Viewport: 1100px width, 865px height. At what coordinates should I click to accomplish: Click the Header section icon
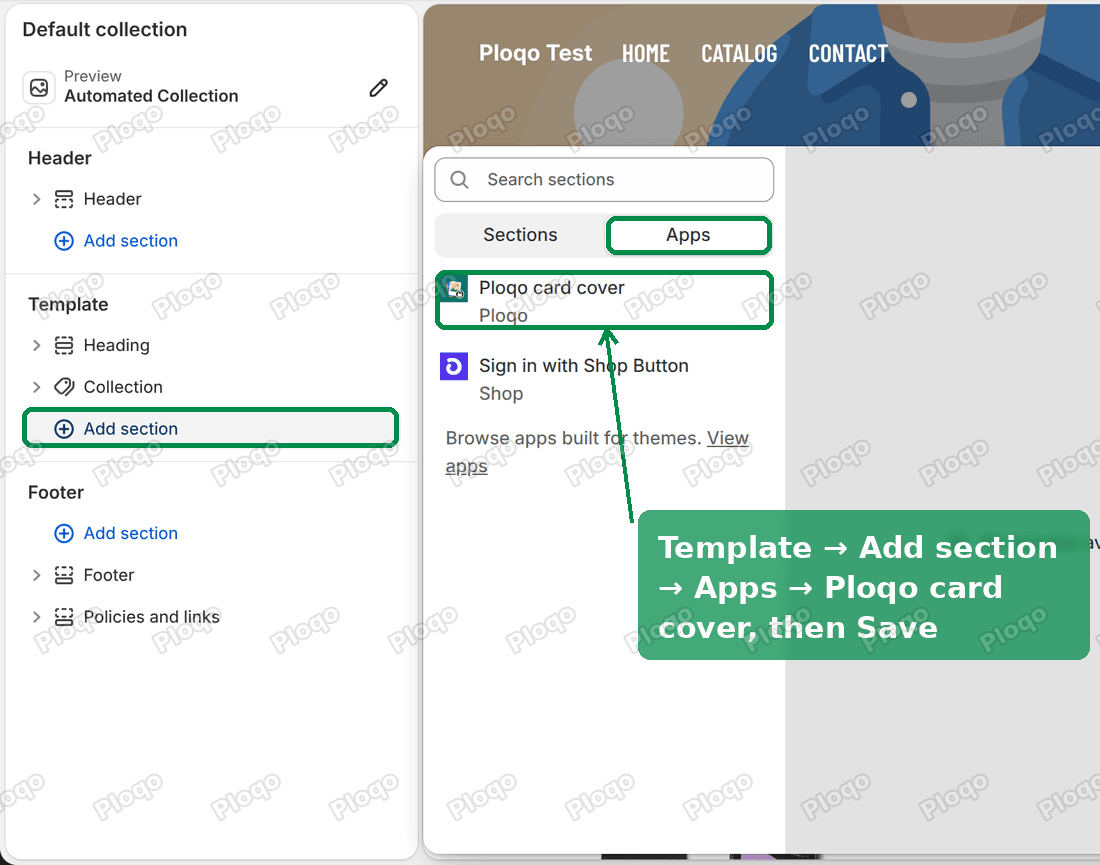coord(64,199)
